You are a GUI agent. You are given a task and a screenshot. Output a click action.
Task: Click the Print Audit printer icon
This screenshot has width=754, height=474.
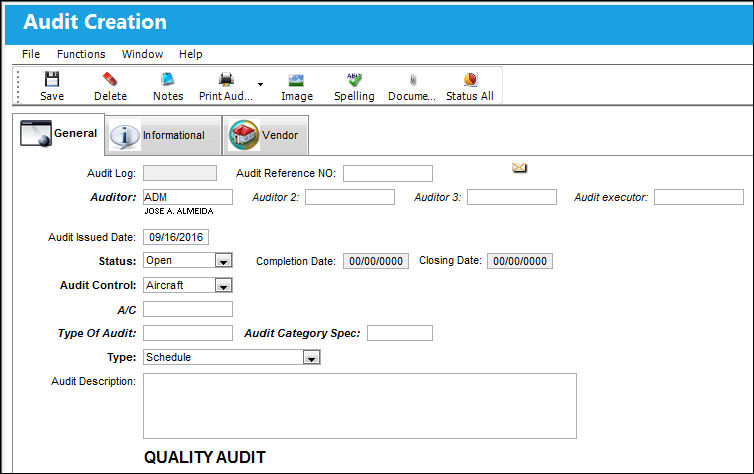point(226,79)
